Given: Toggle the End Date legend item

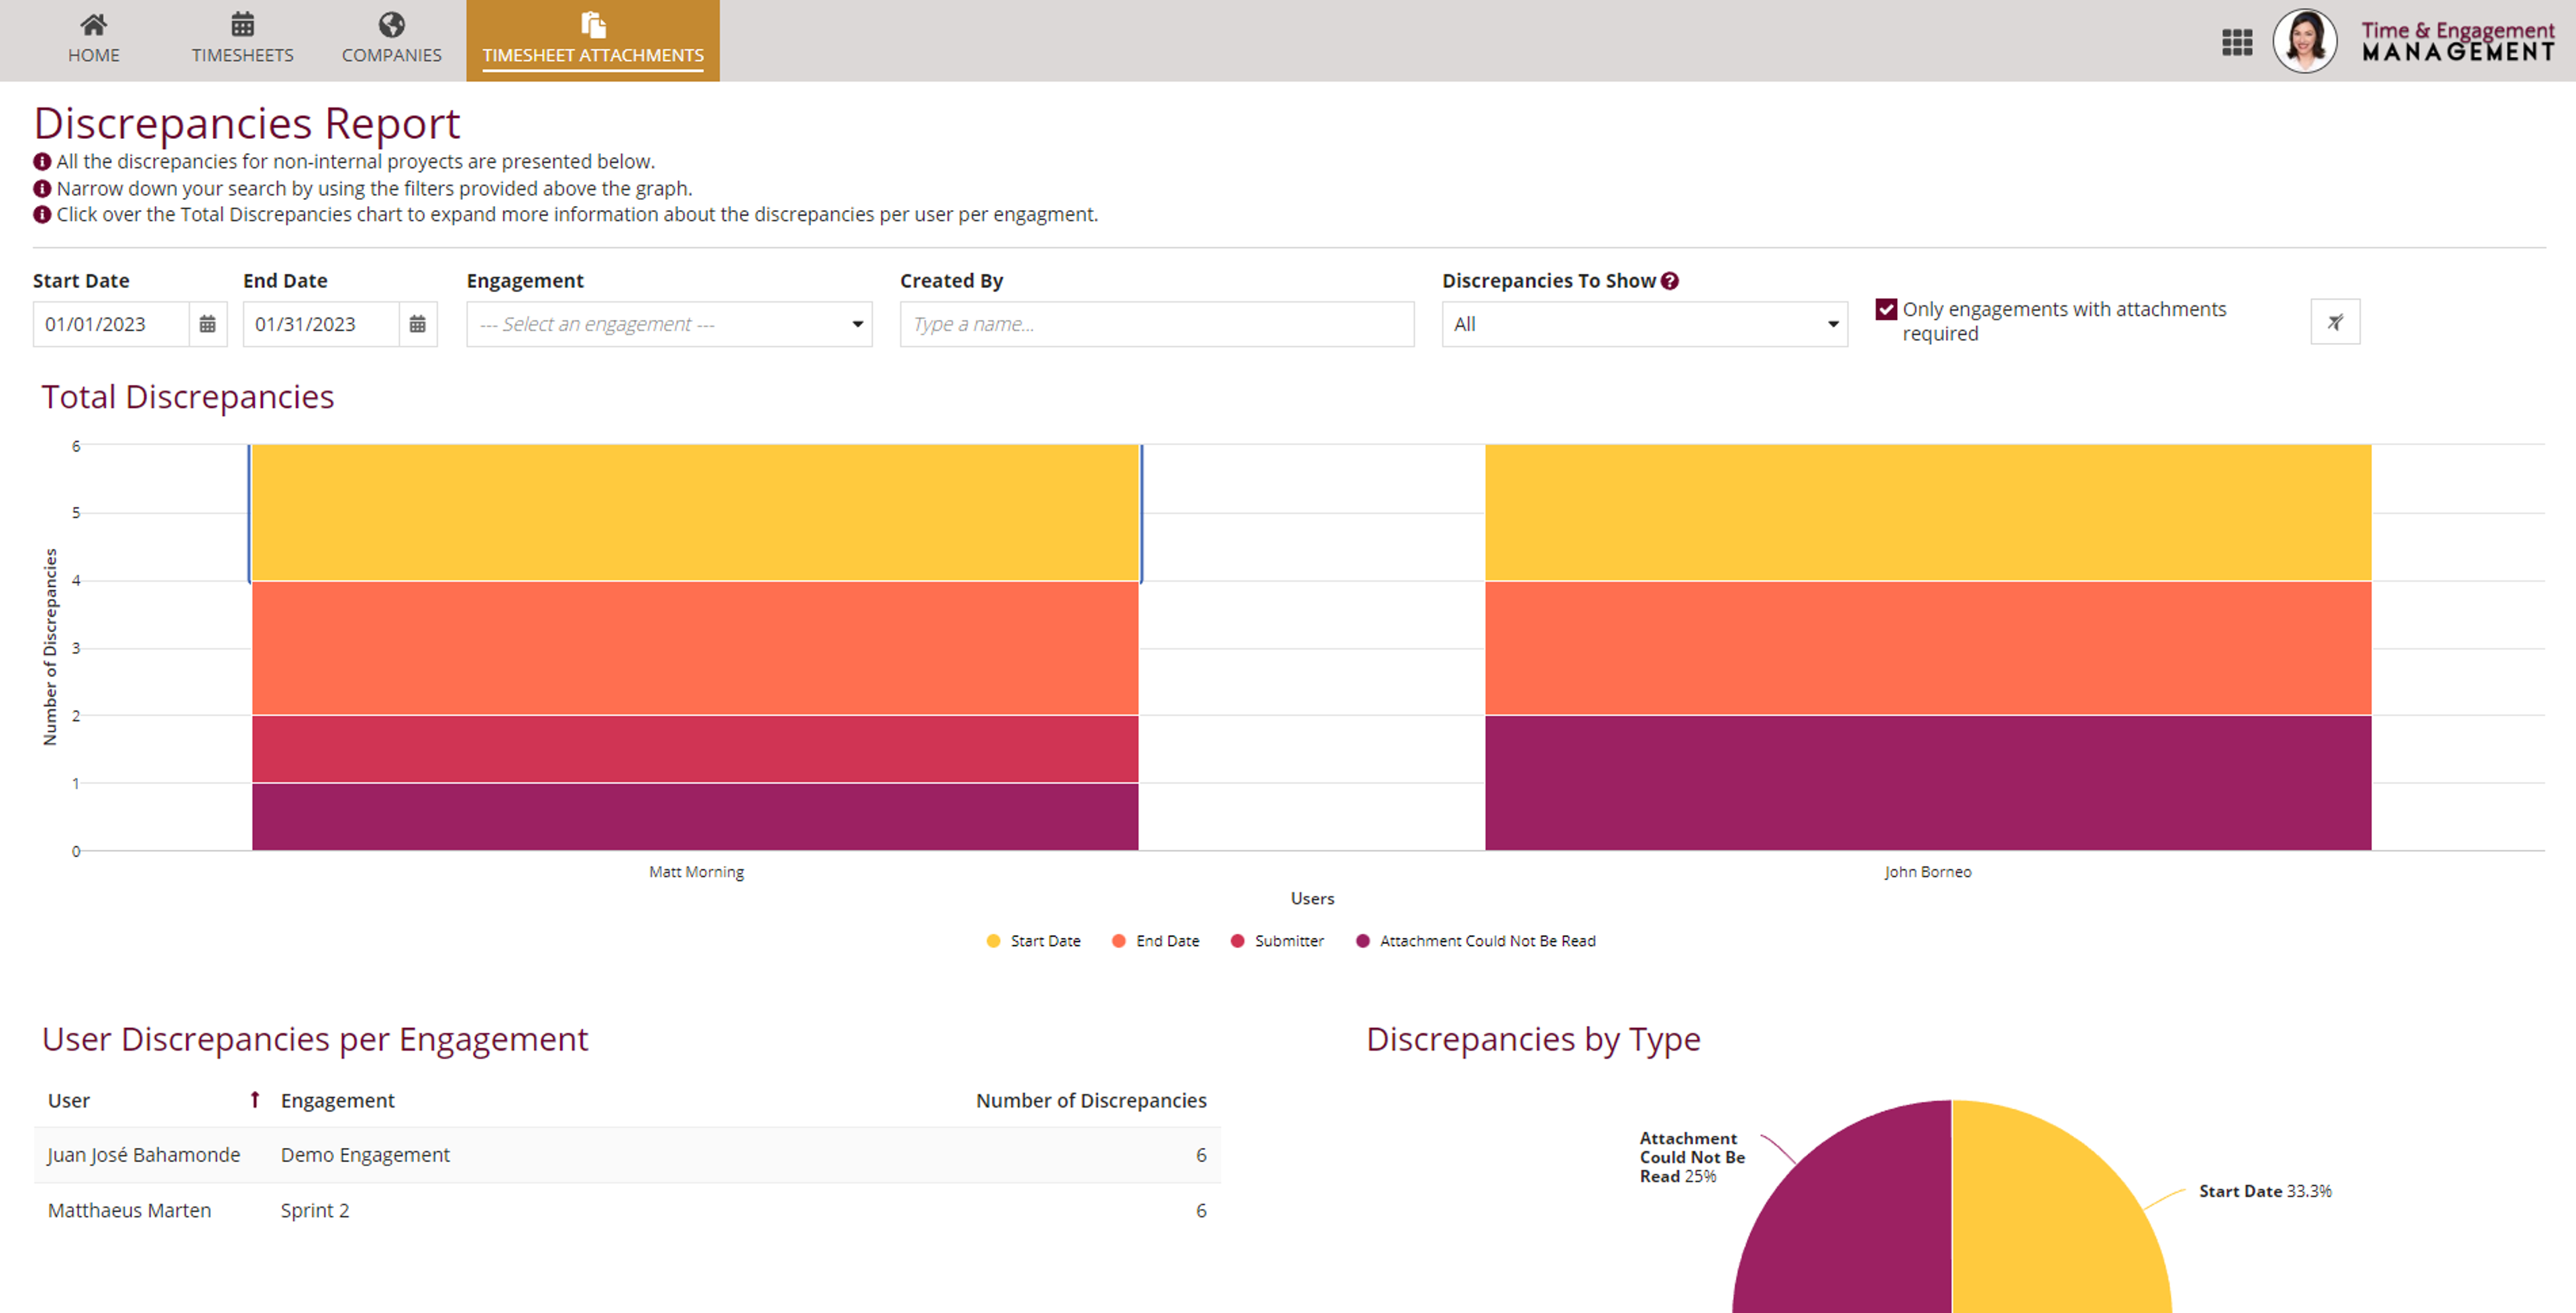Looking at the screenshot, I should coord(1155,941).
